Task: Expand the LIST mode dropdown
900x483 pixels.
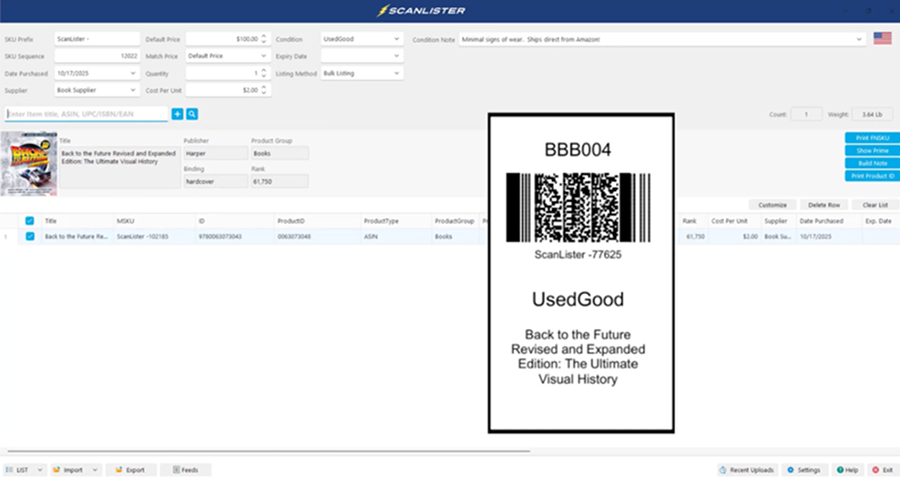Action: 40,470
